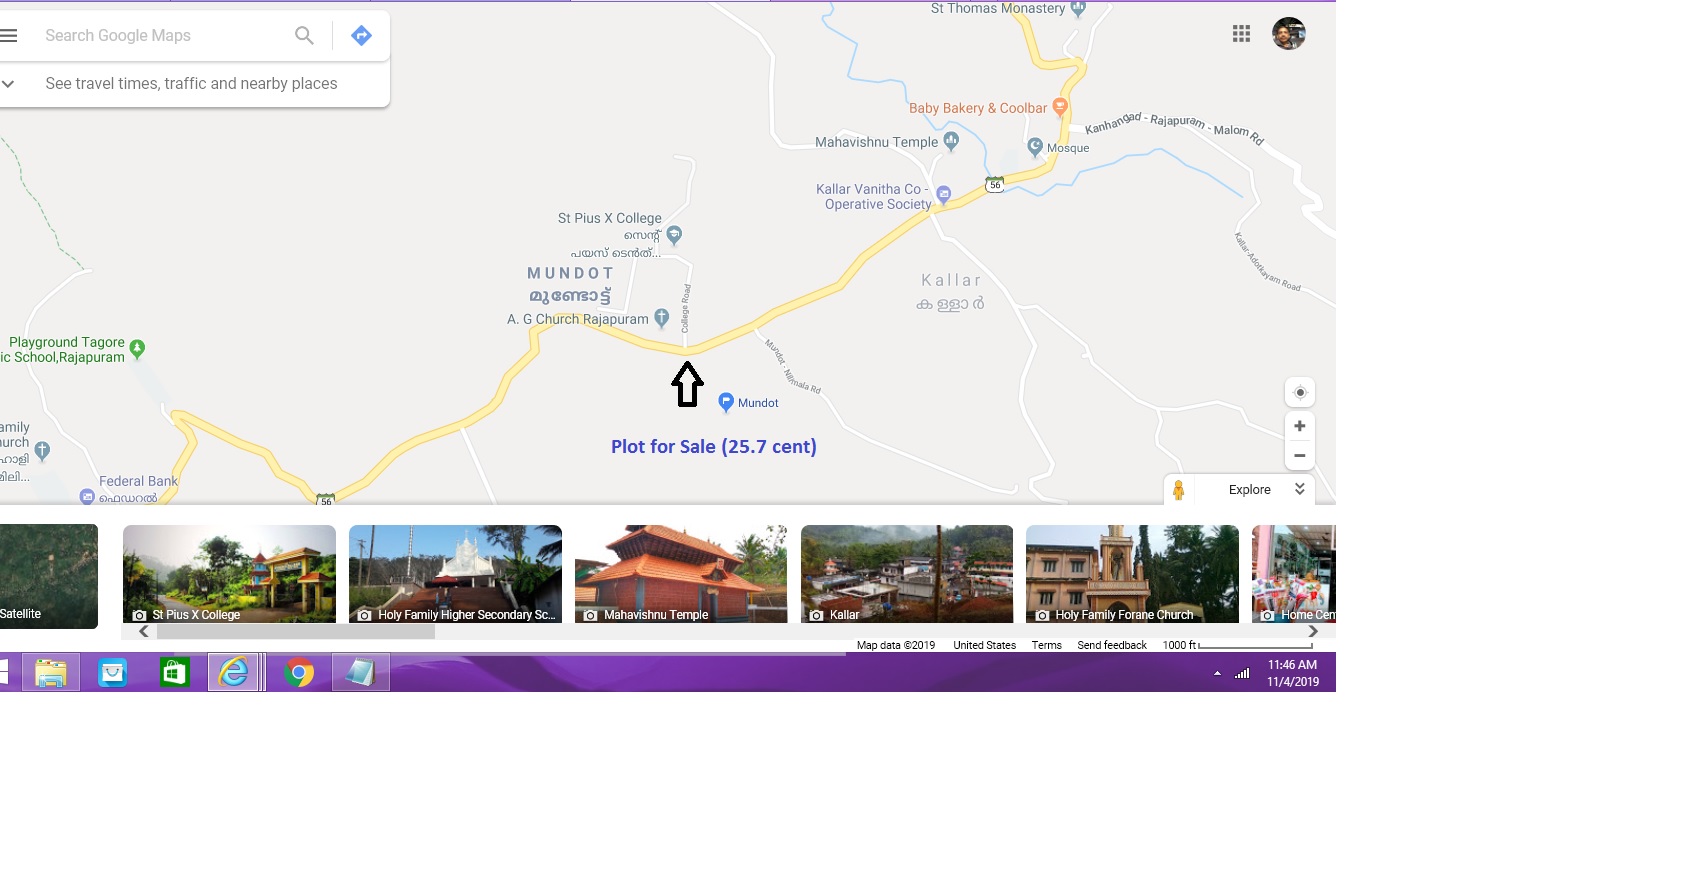Open the hamburger main menu
Screen dimensions: 1698x890
coord(9,36)
